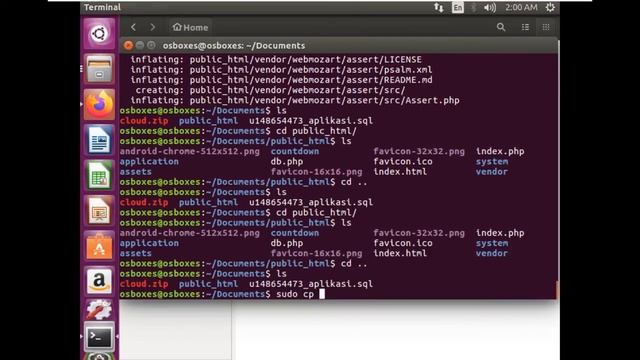
Task: Open LibreOffice Calc from dock
Action: 99,175
